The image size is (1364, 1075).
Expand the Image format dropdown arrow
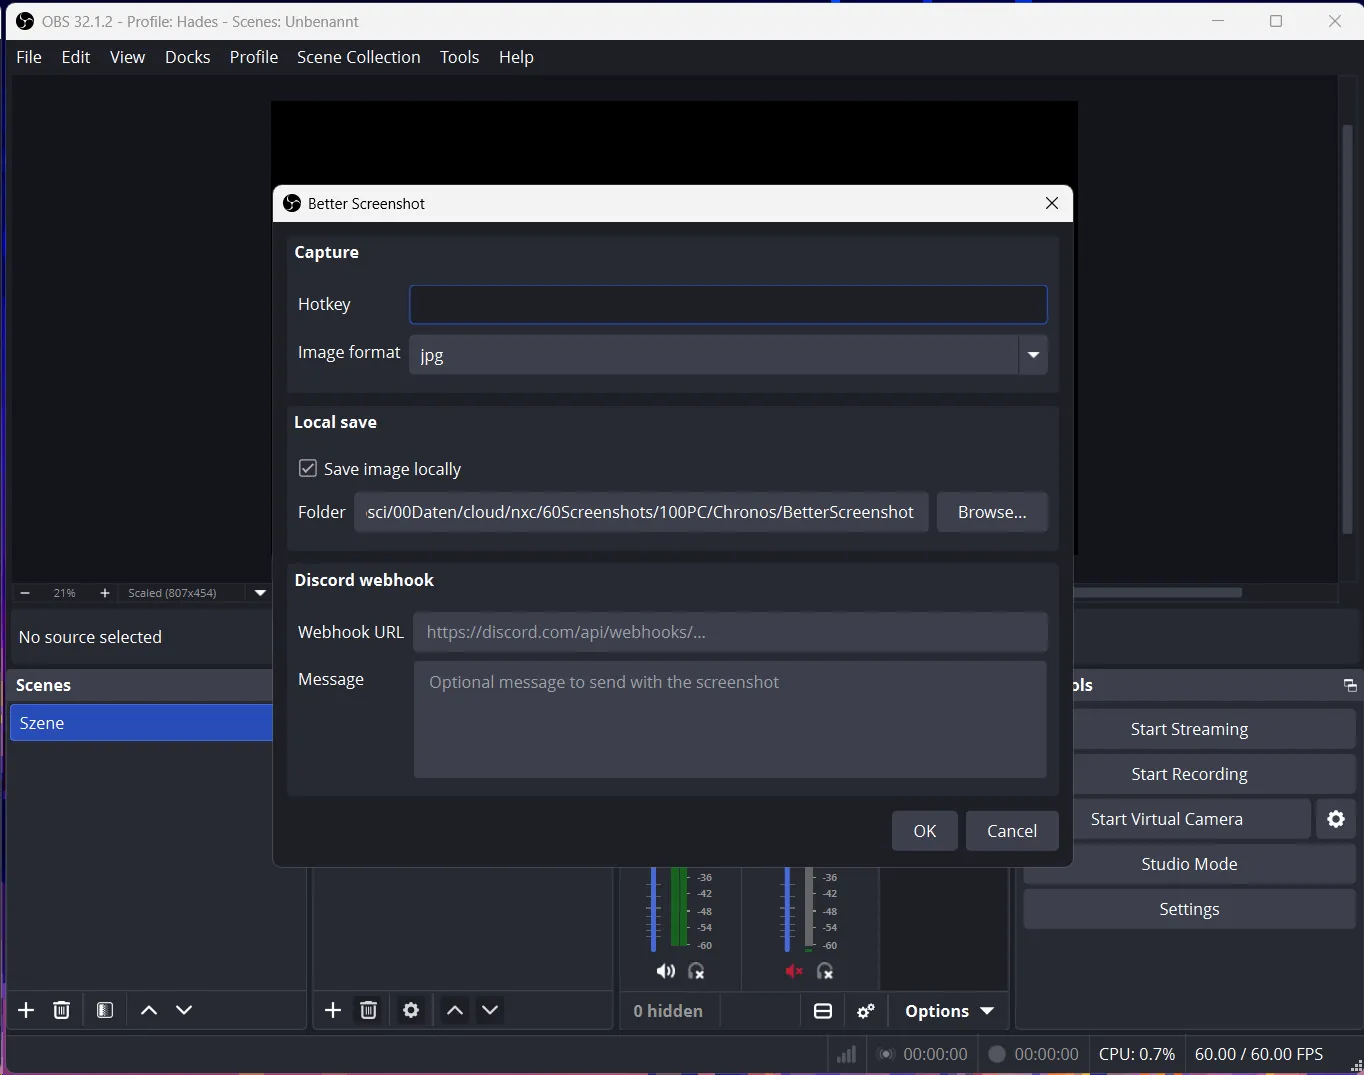pyautogui.click(x=1033, y=355)
